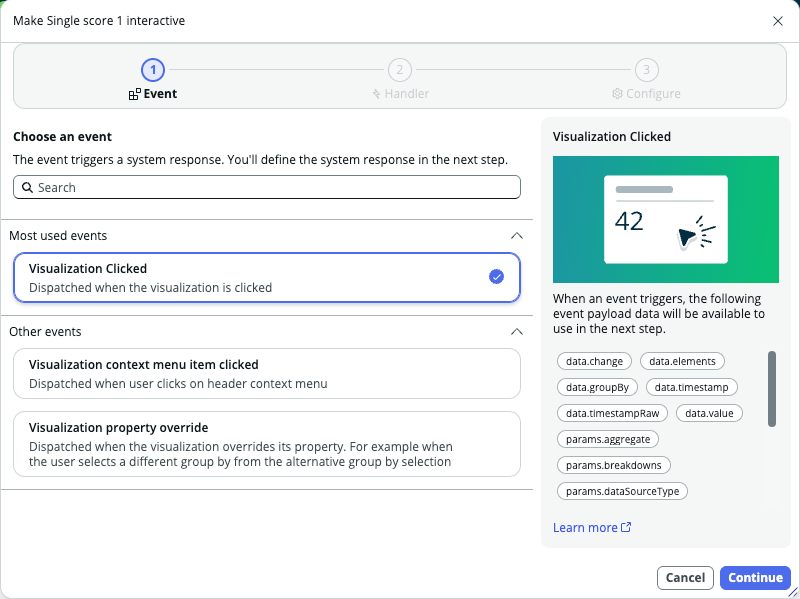Choose Visualization property override event
Image resolution: width=800 pixels, height=599 pixels.
click(267, 444)
